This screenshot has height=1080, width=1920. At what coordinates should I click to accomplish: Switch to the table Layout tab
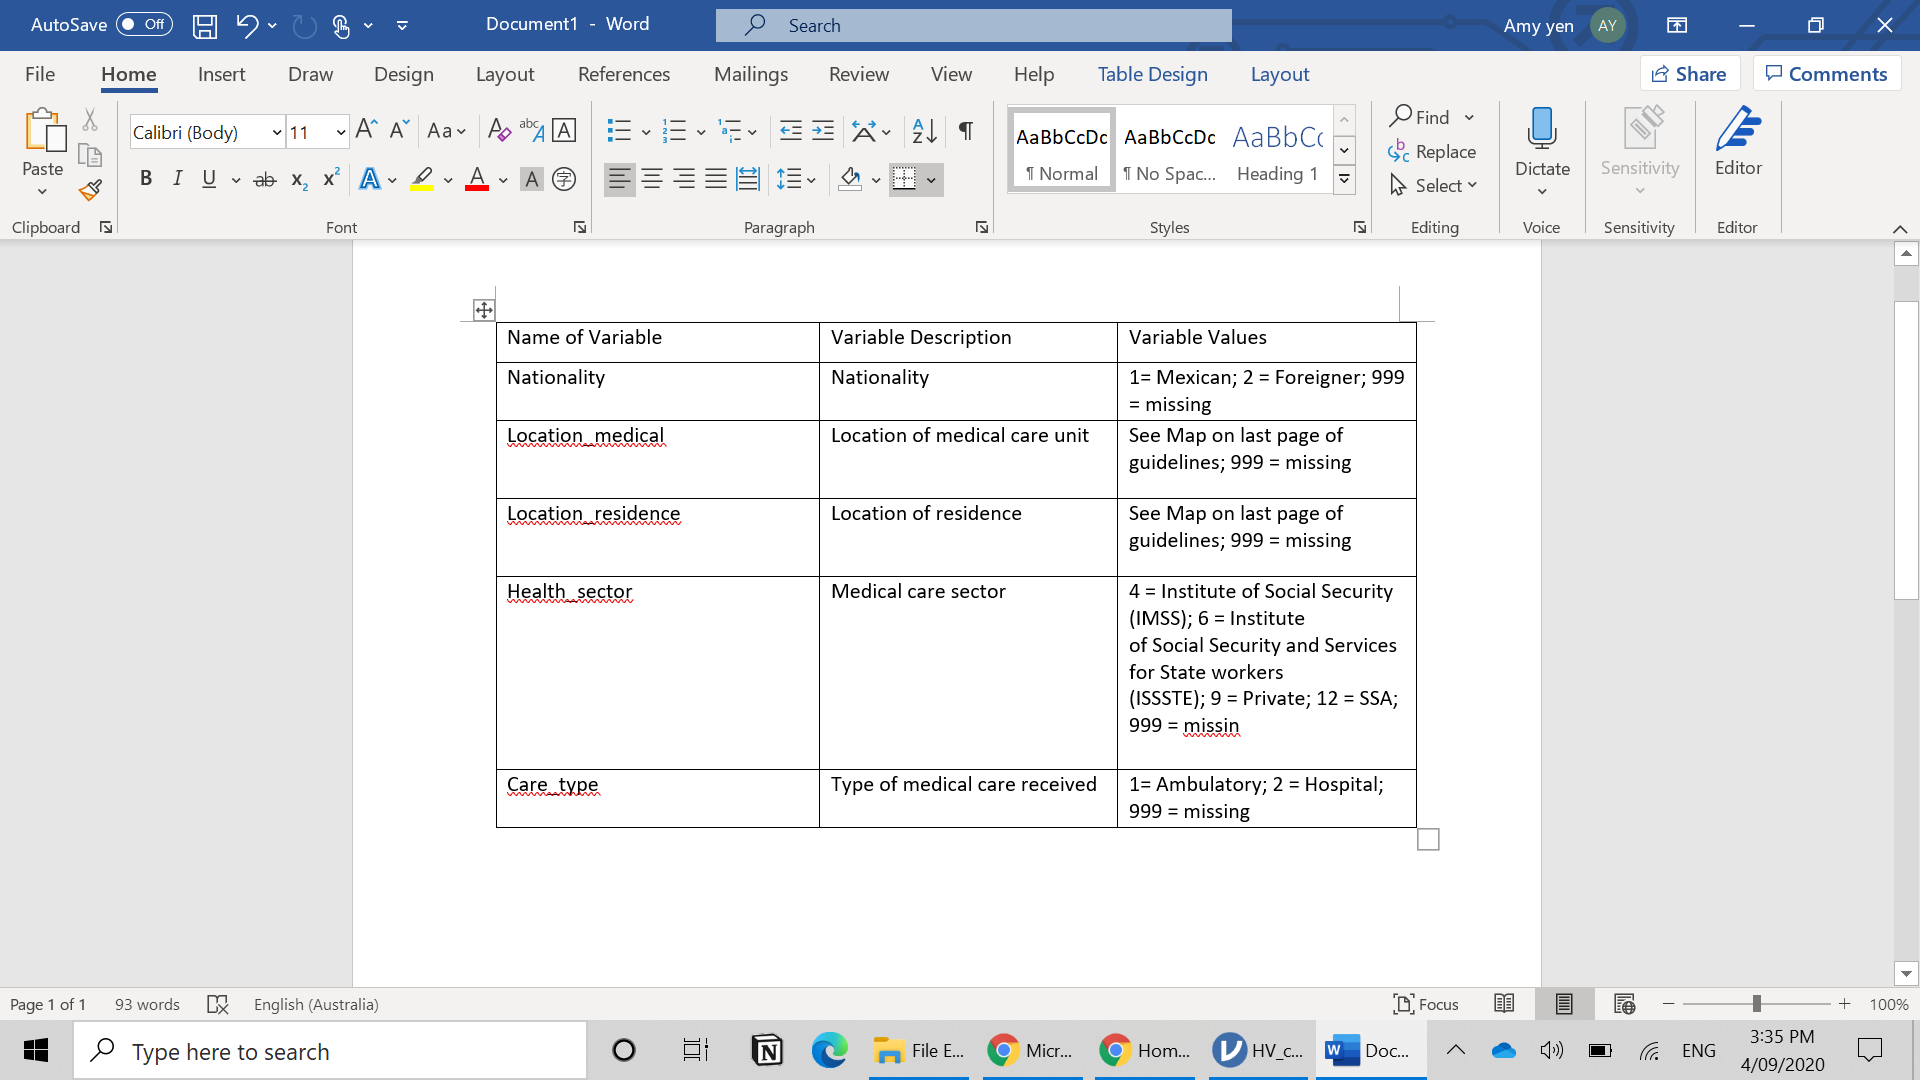[x=1280, y=74]
